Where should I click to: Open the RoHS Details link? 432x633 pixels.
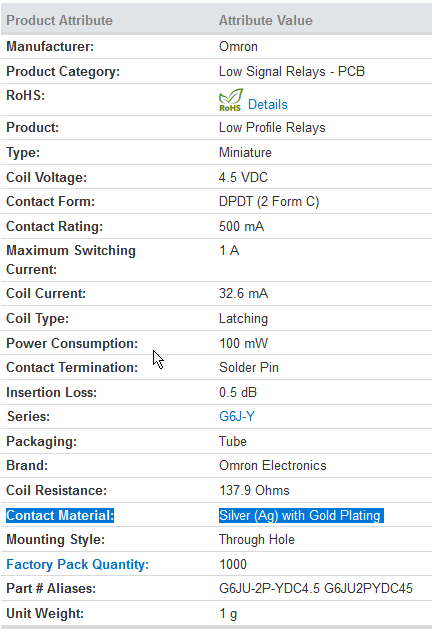tap(267, 105)
